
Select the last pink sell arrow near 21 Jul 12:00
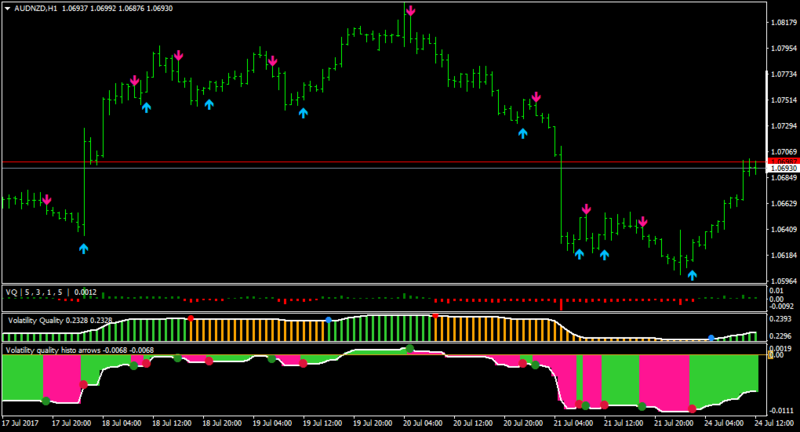(643, 221)
